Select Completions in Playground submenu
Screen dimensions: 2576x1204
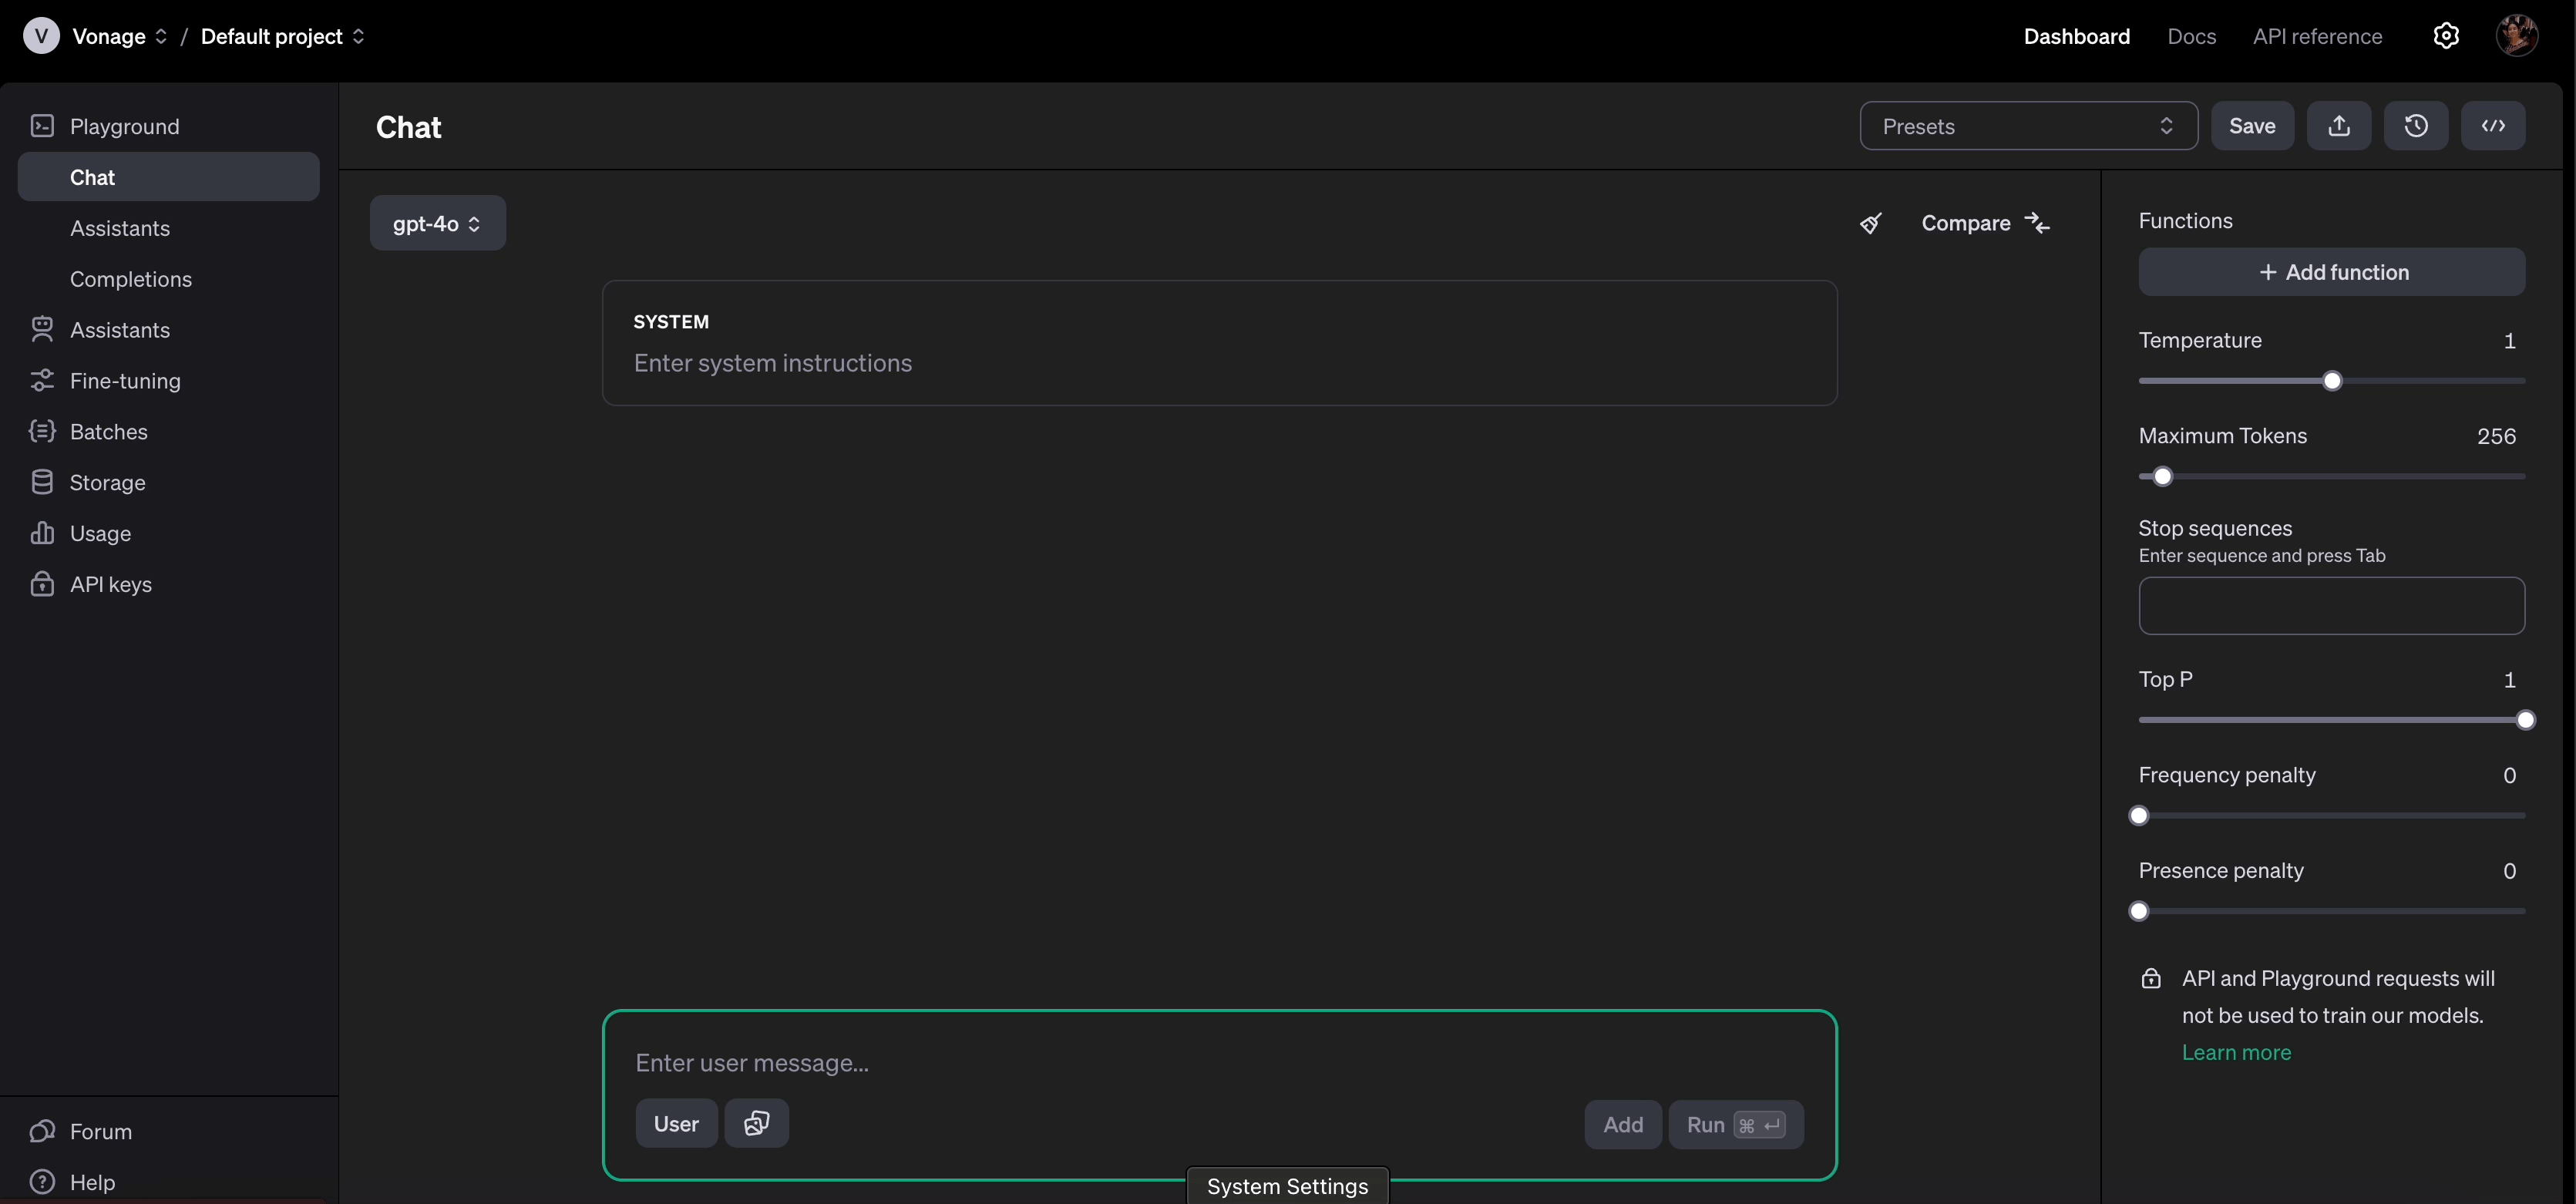tap(131, 279)
